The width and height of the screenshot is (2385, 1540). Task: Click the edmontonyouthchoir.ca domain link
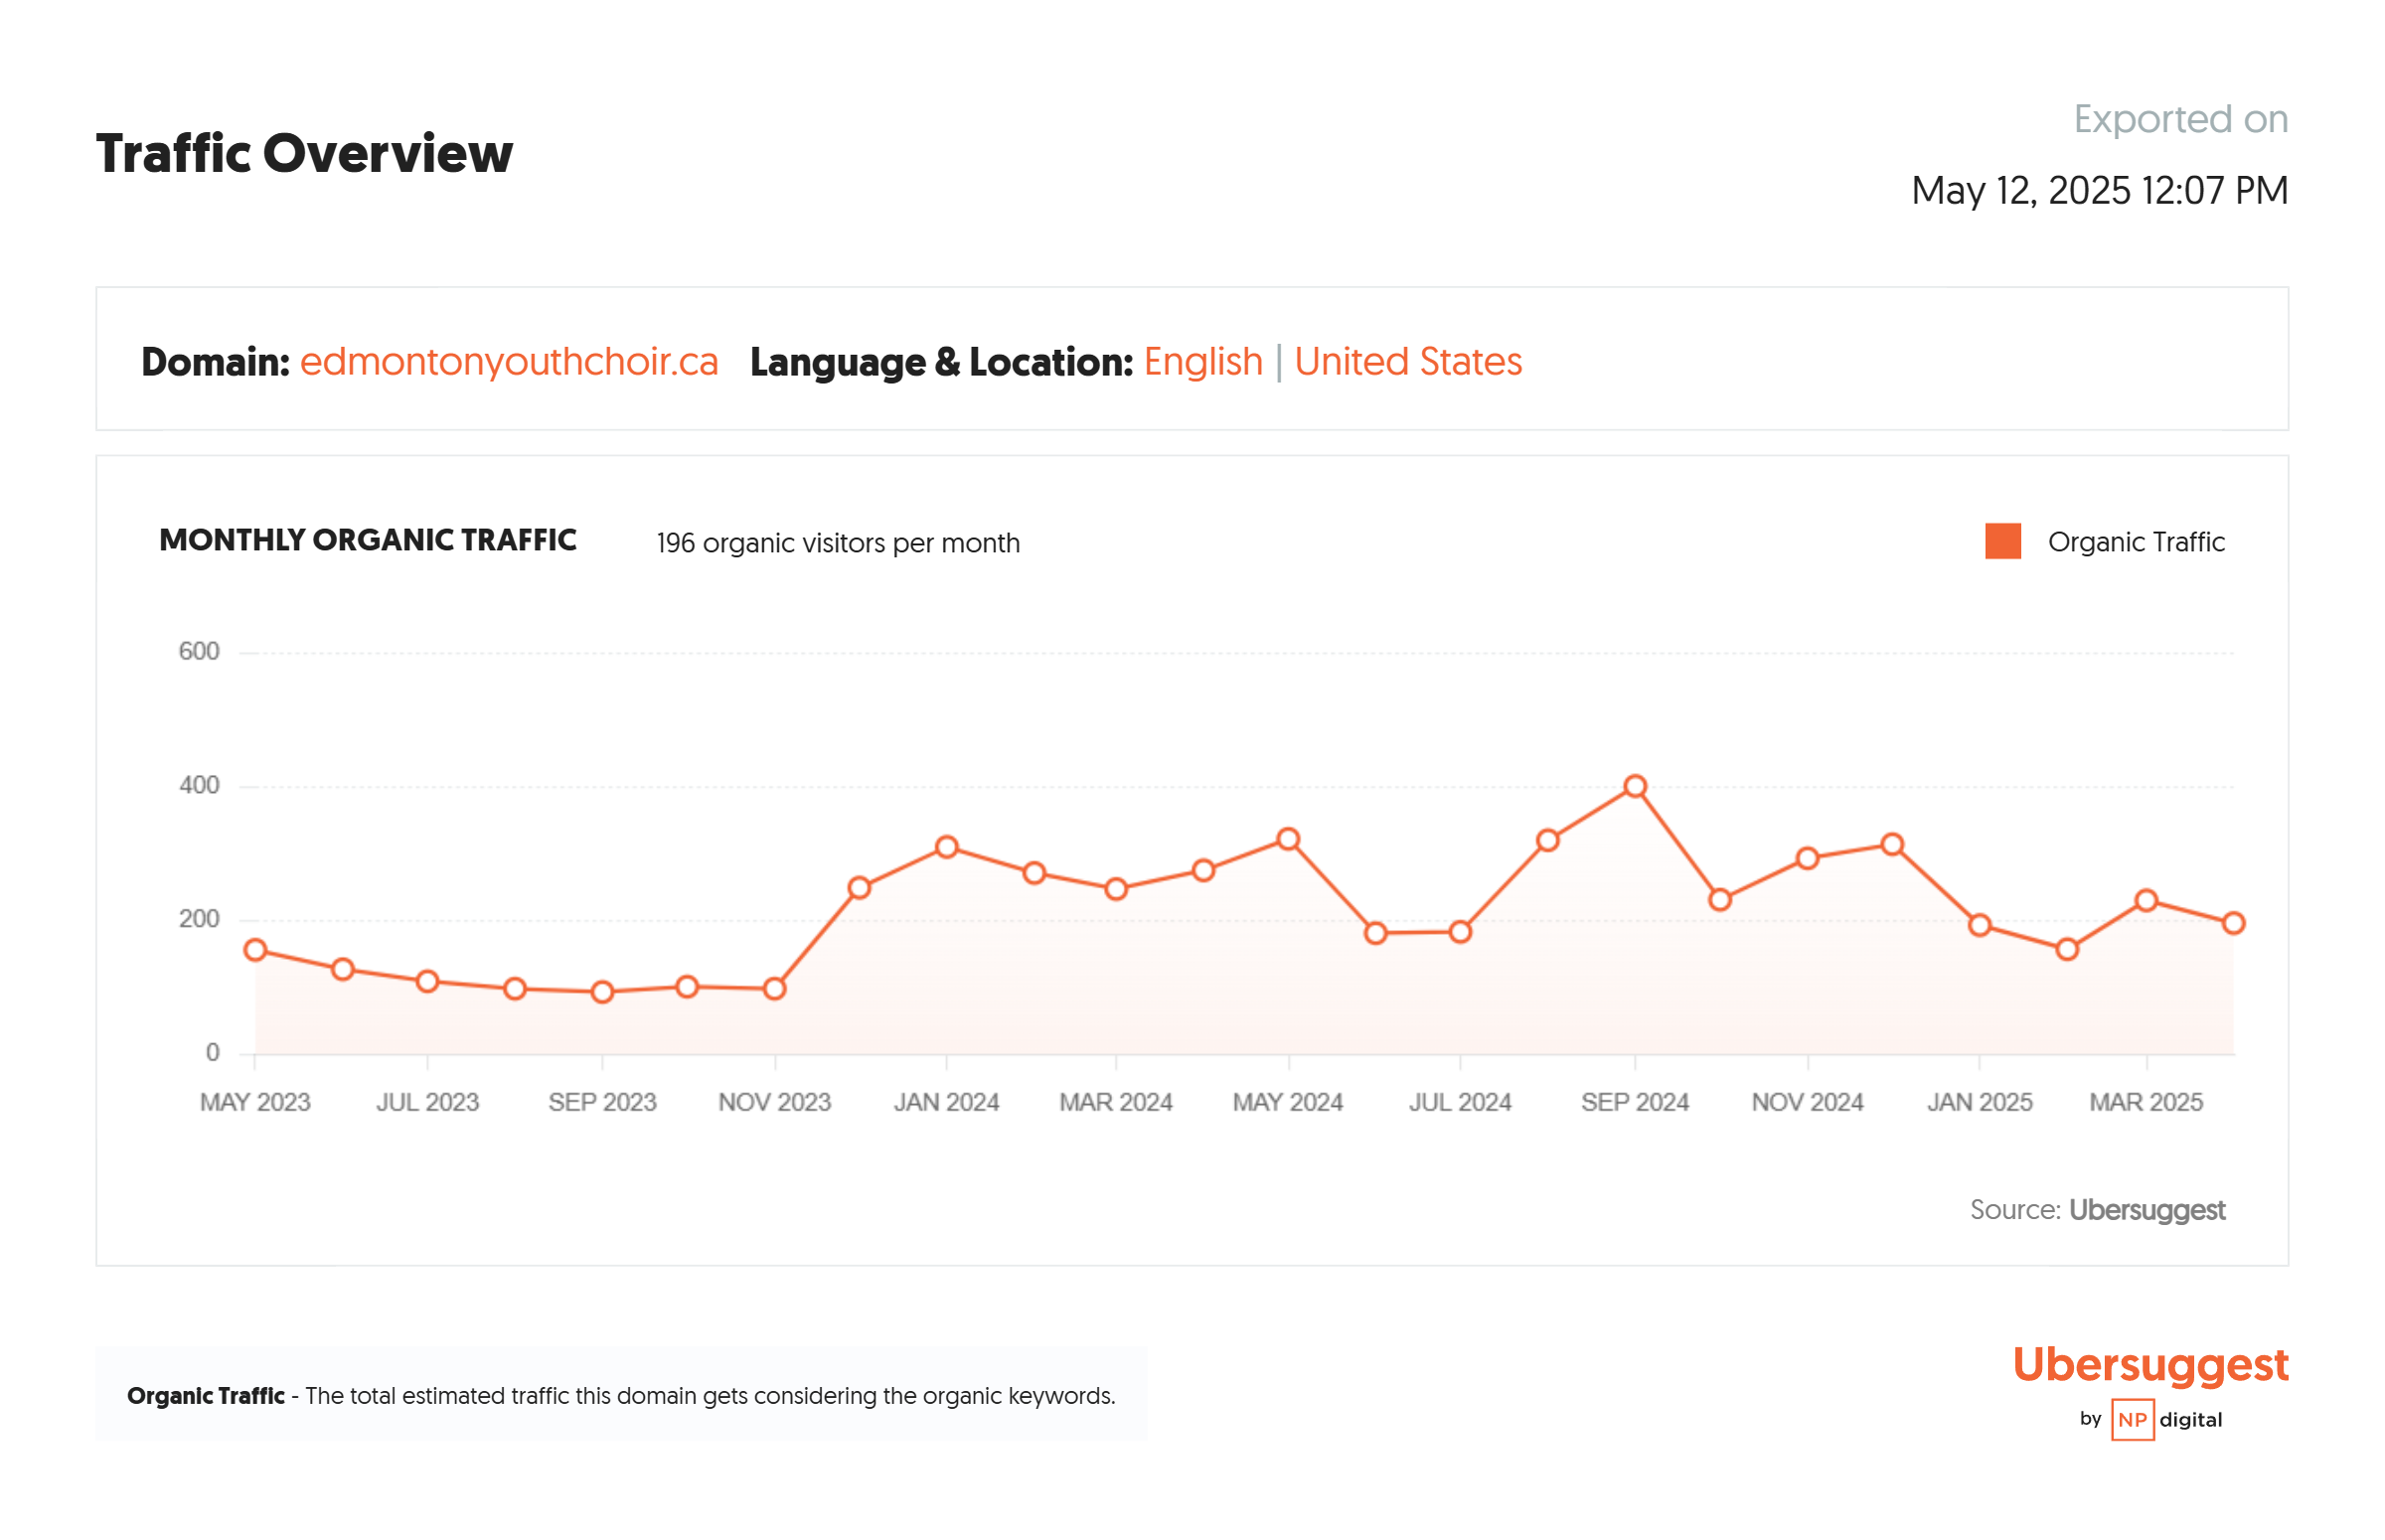point(508,362)
